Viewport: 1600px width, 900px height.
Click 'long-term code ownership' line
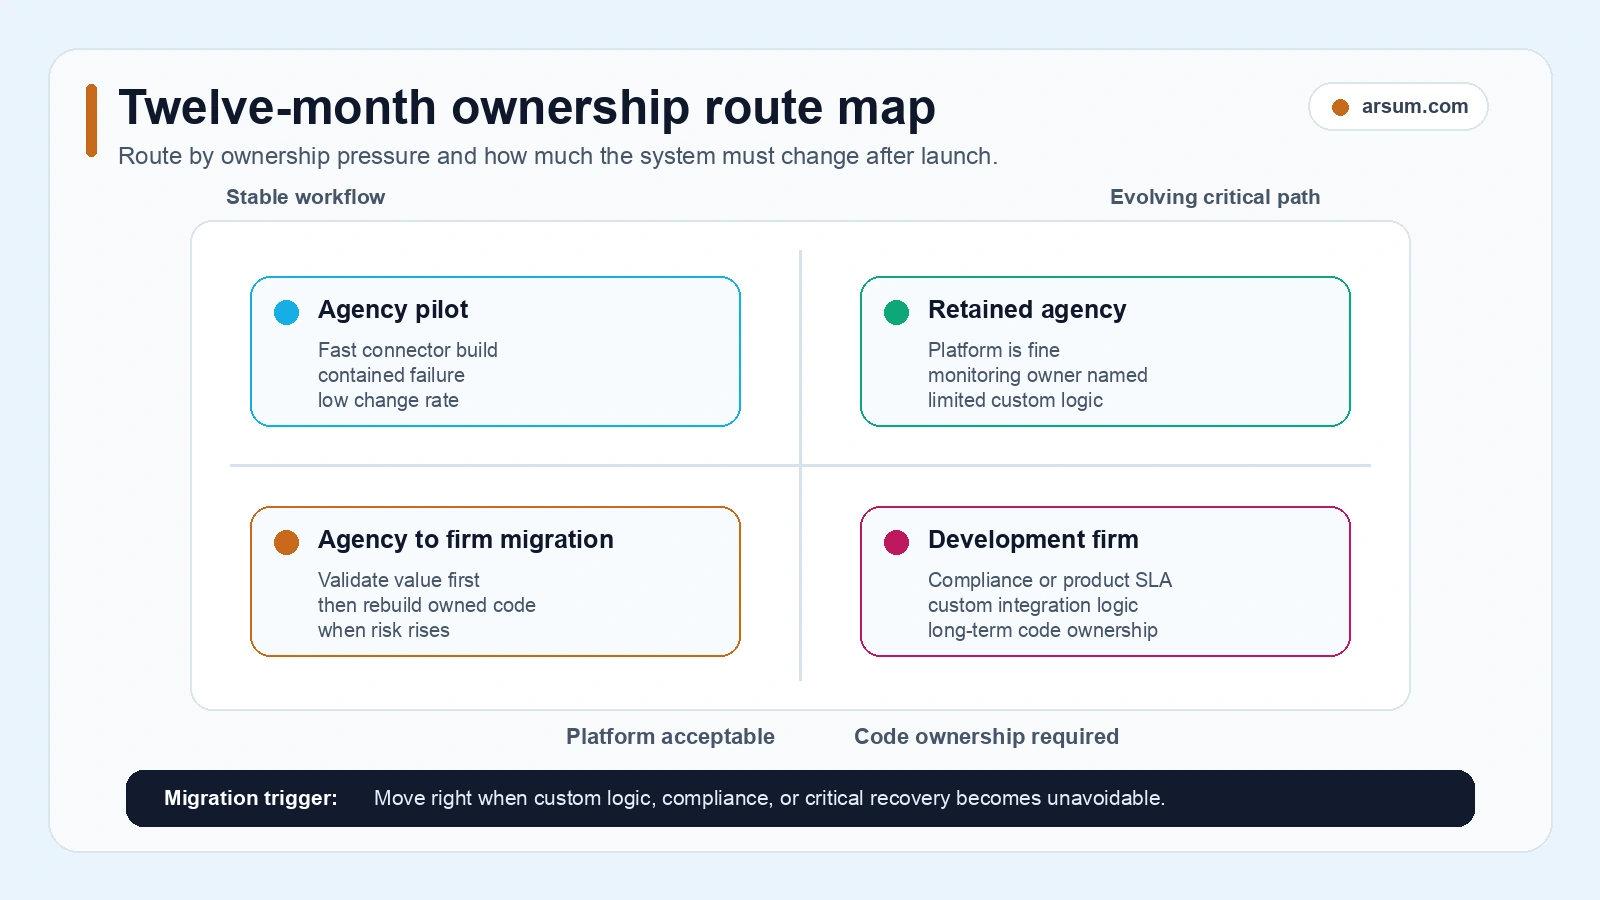click(1043, 630)
